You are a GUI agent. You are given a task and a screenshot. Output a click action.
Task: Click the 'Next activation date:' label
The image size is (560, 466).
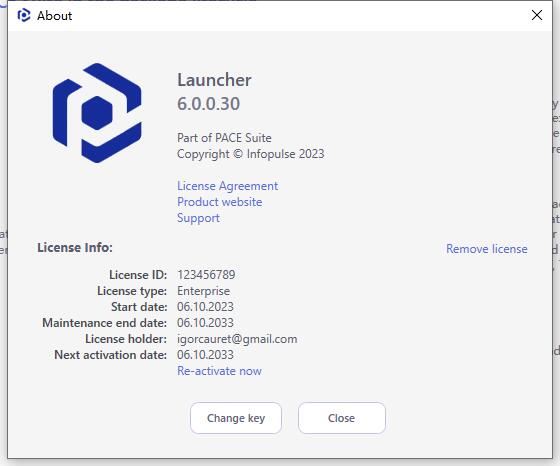point(110,355)
